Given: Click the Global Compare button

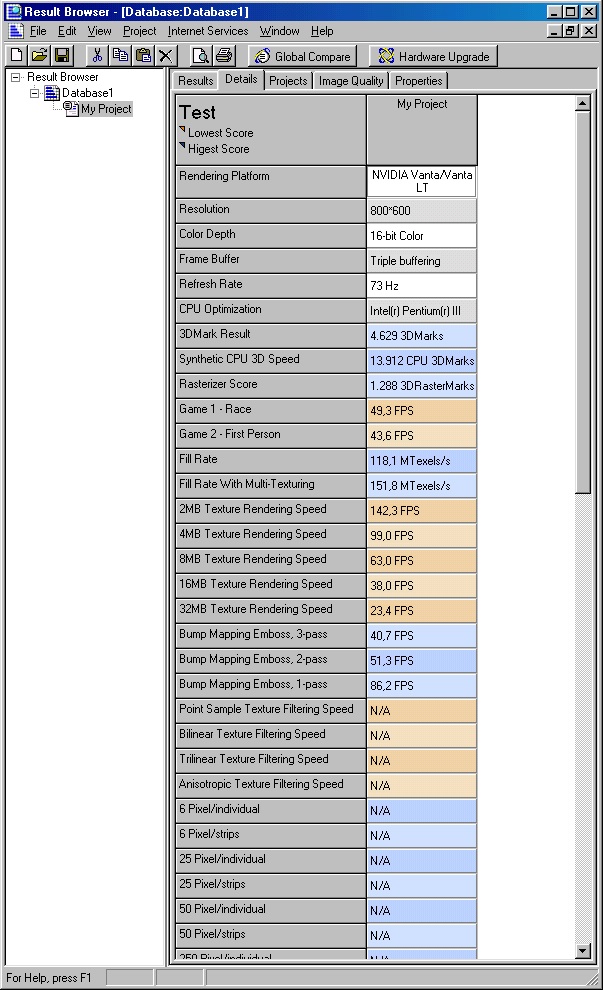Looking at the screenshot, I should coord(302,56).
